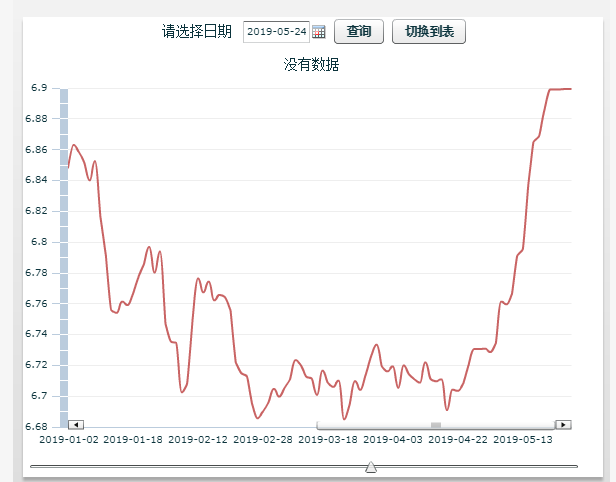
Task: Click the chart scrollbar right arrow
Action: (x=563, y=425)
